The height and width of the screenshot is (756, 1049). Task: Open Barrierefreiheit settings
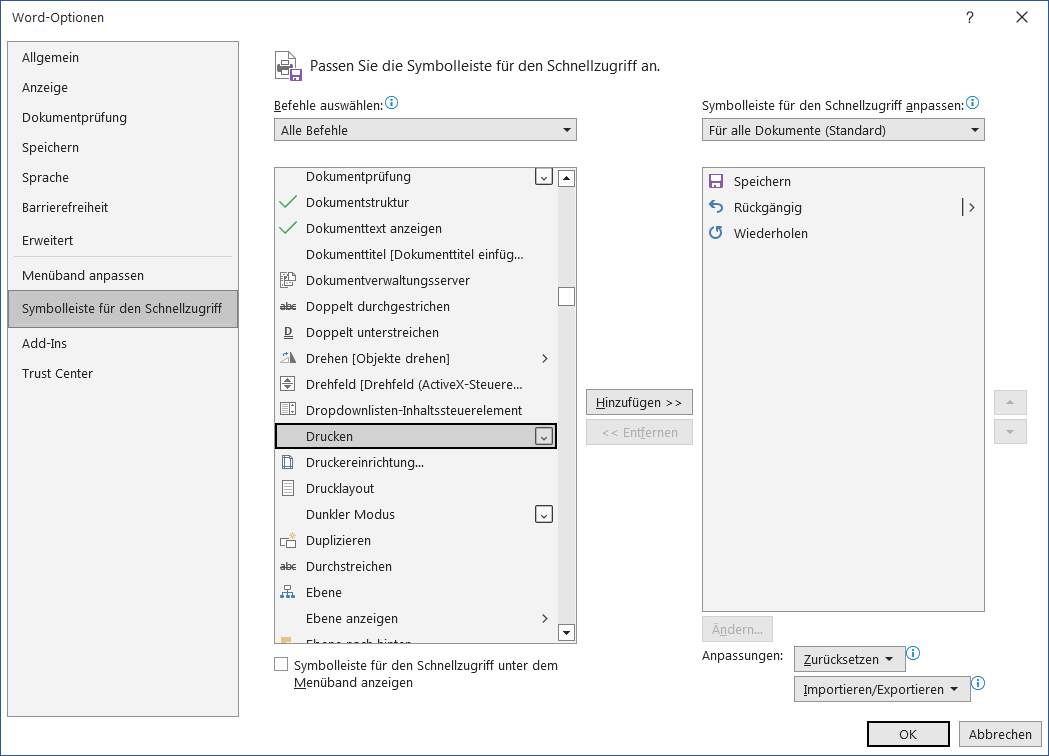123,208
